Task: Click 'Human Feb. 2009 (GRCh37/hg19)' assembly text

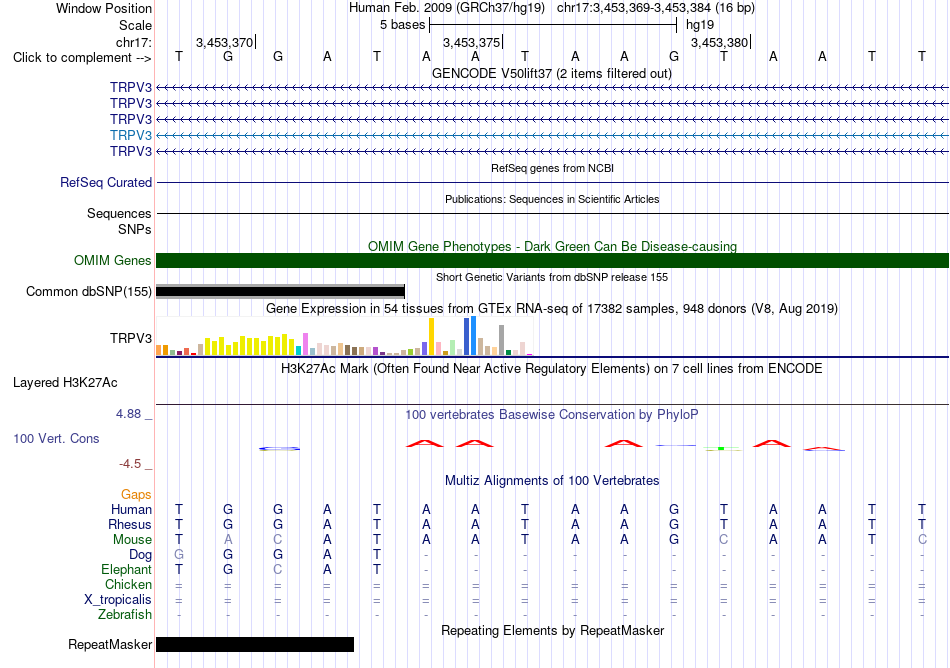Action: 447,8
